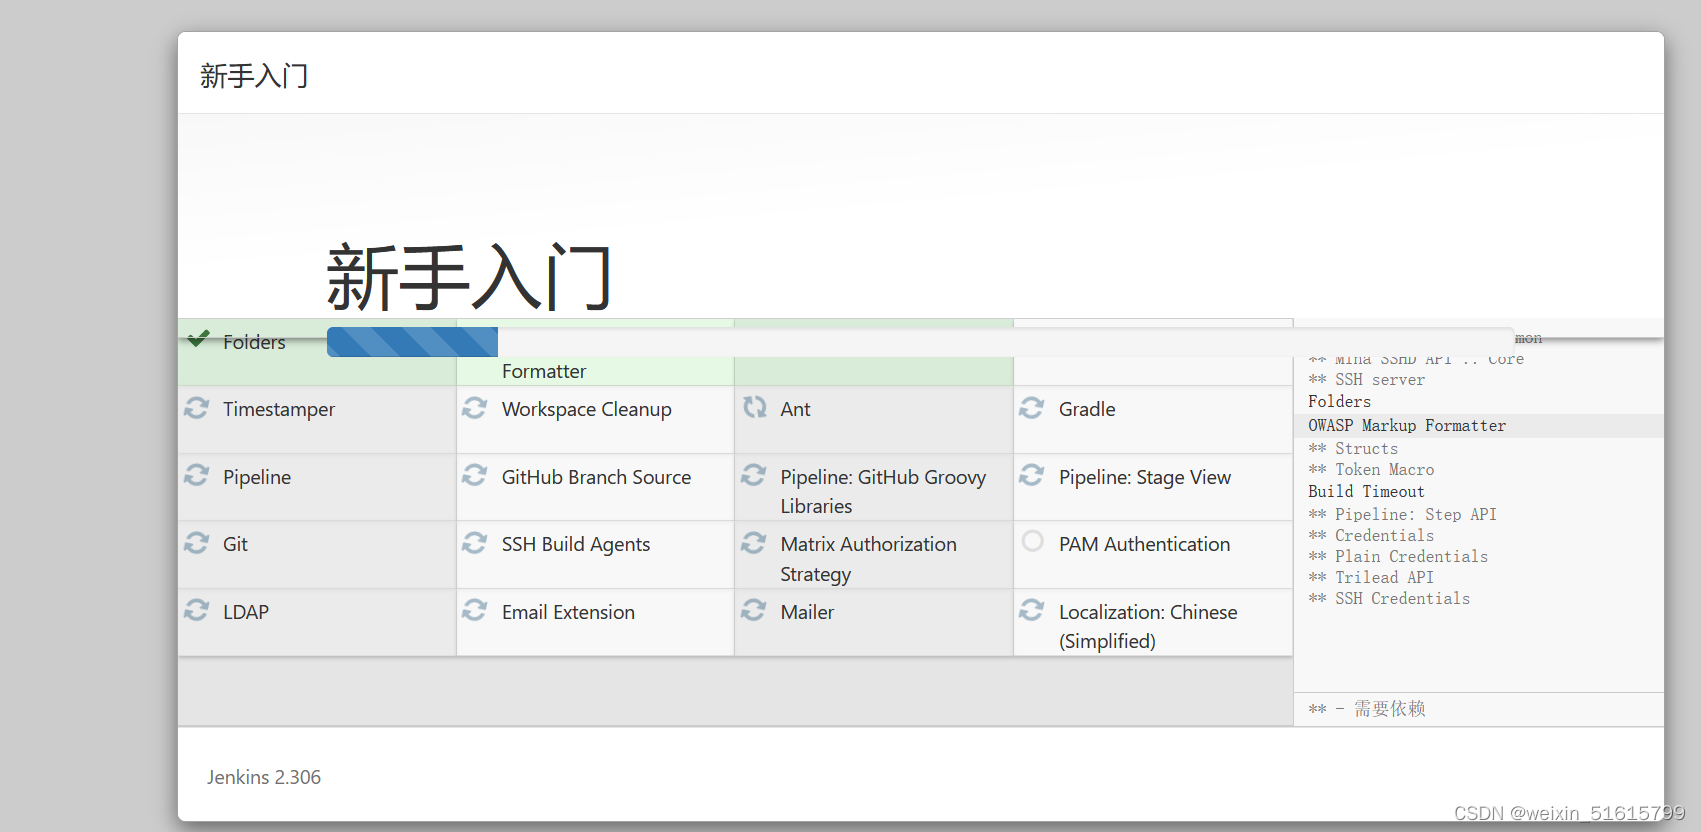
Task: Click highlighted OWASP Markup Formatter log line
Action: [1478, 426]
